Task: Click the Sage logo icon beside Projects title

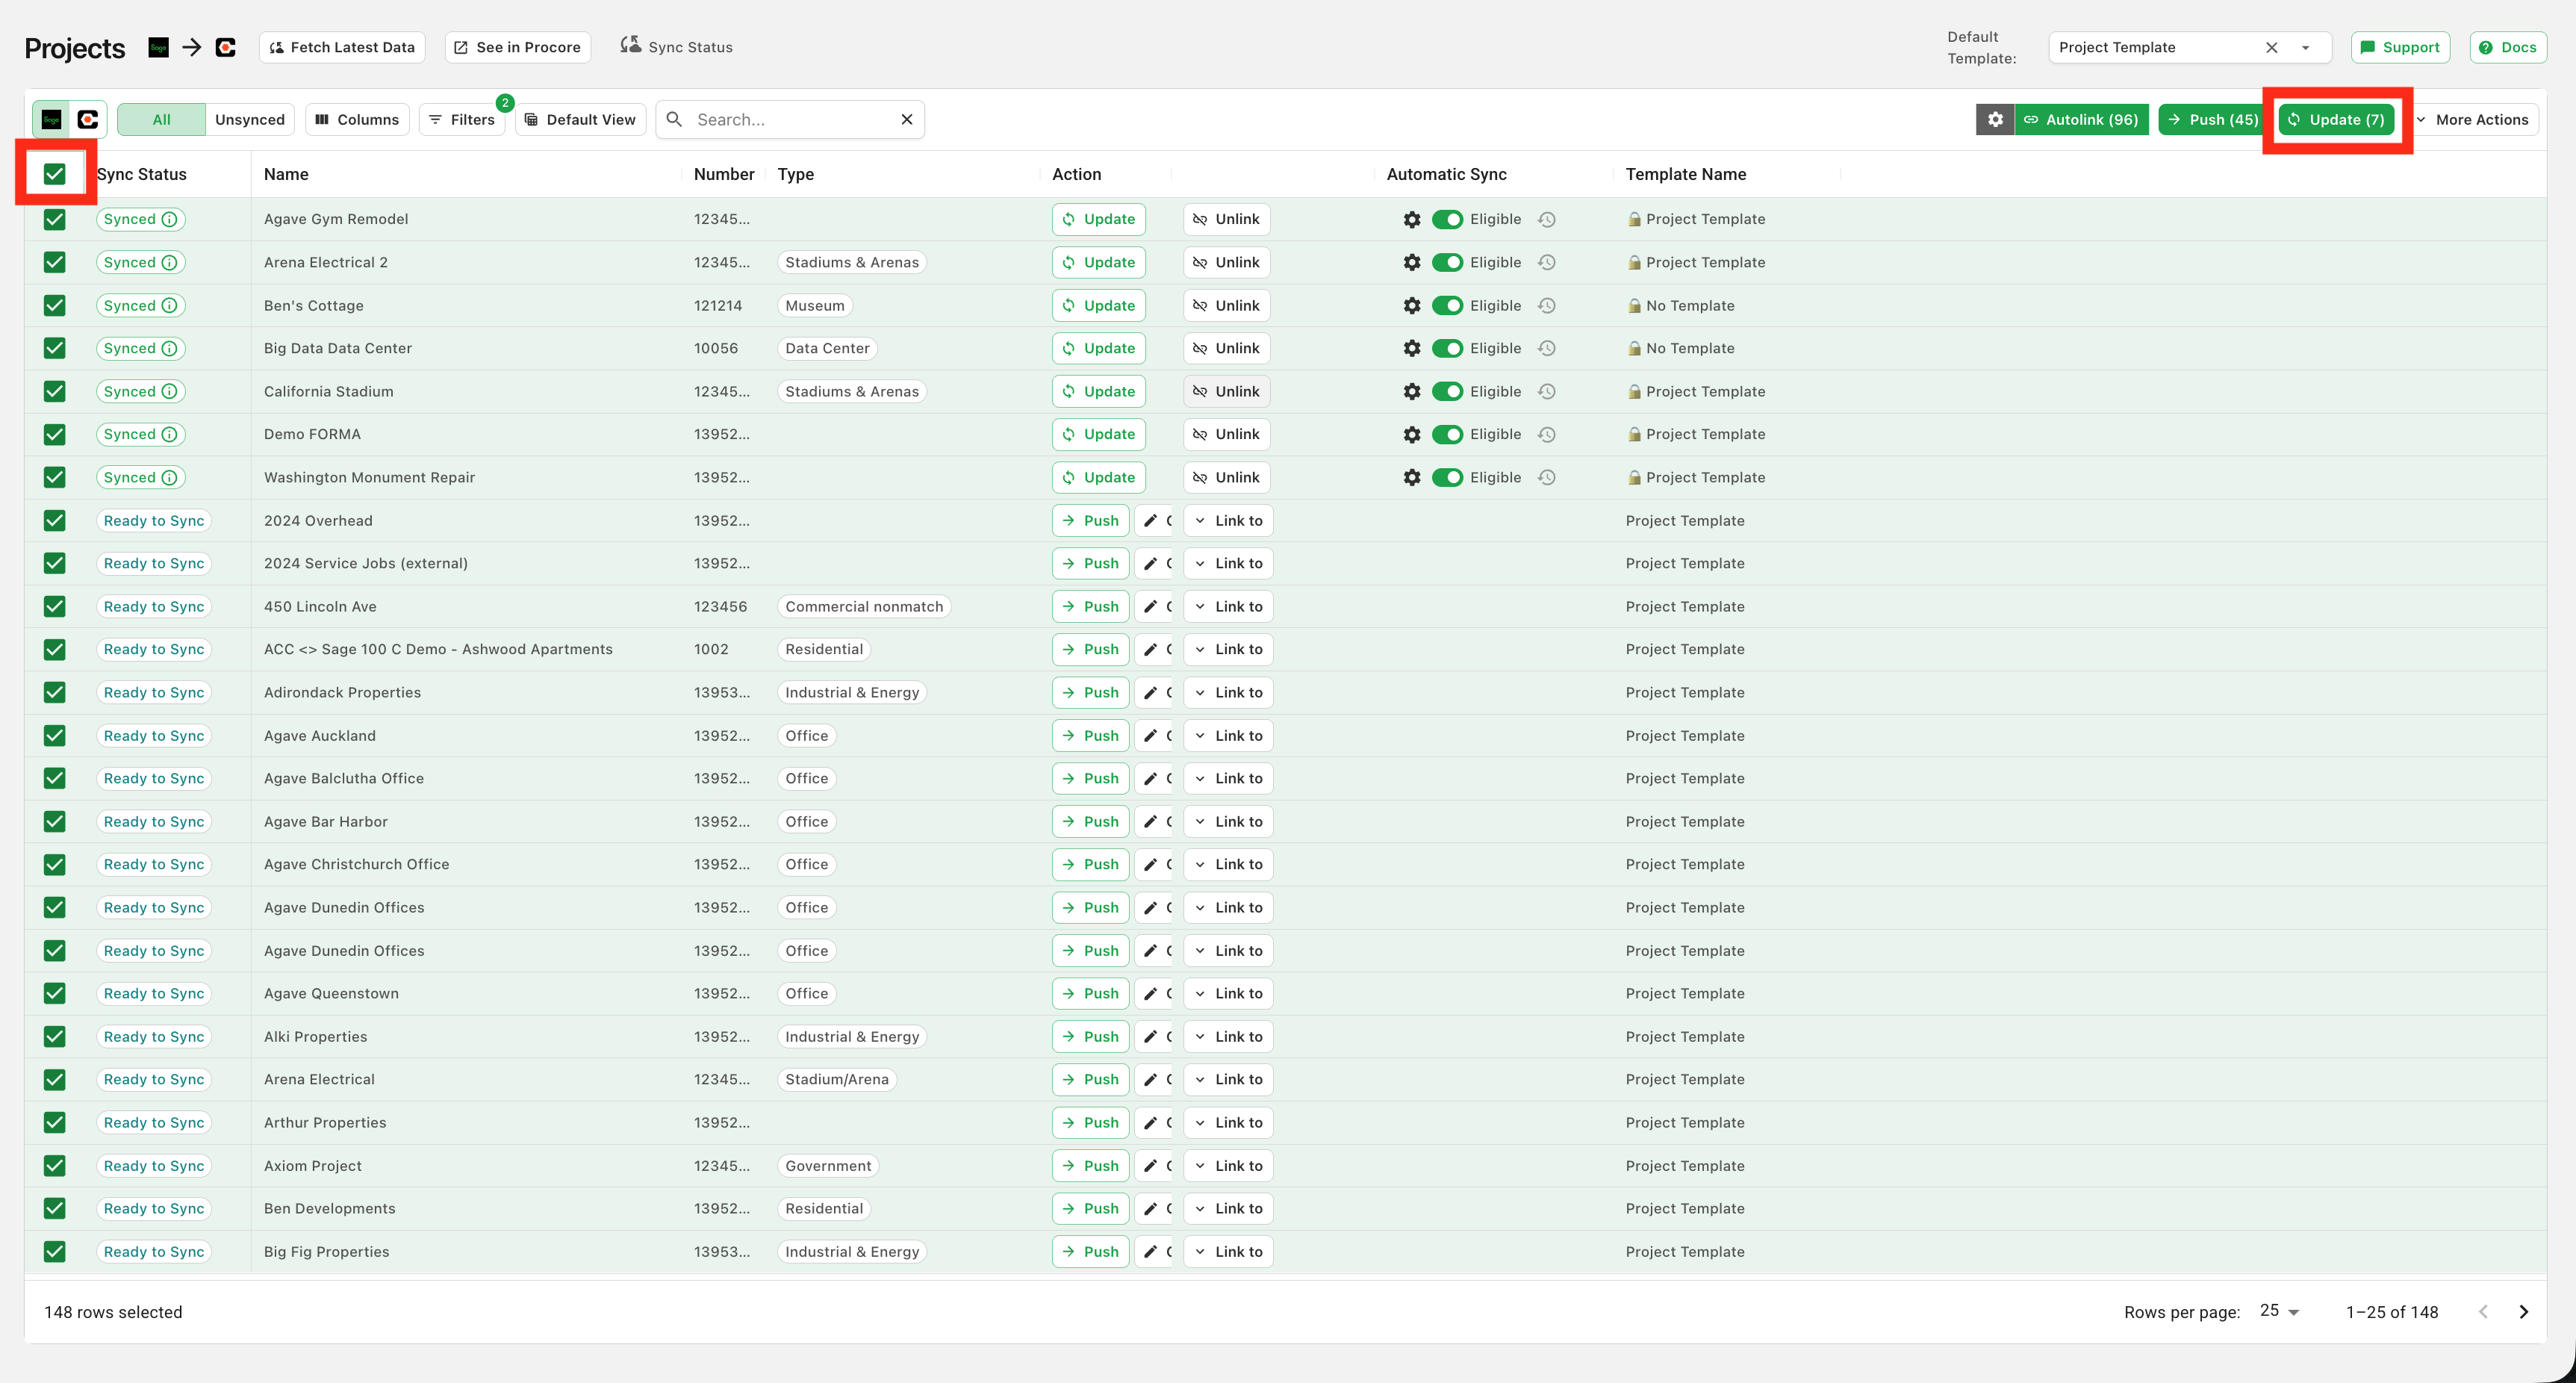Action: coord(158,47)
